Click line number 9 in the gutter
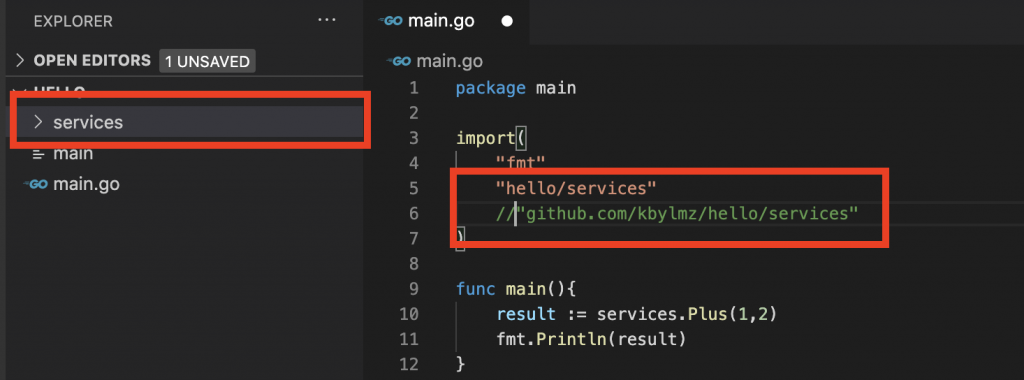 [413, 289]
